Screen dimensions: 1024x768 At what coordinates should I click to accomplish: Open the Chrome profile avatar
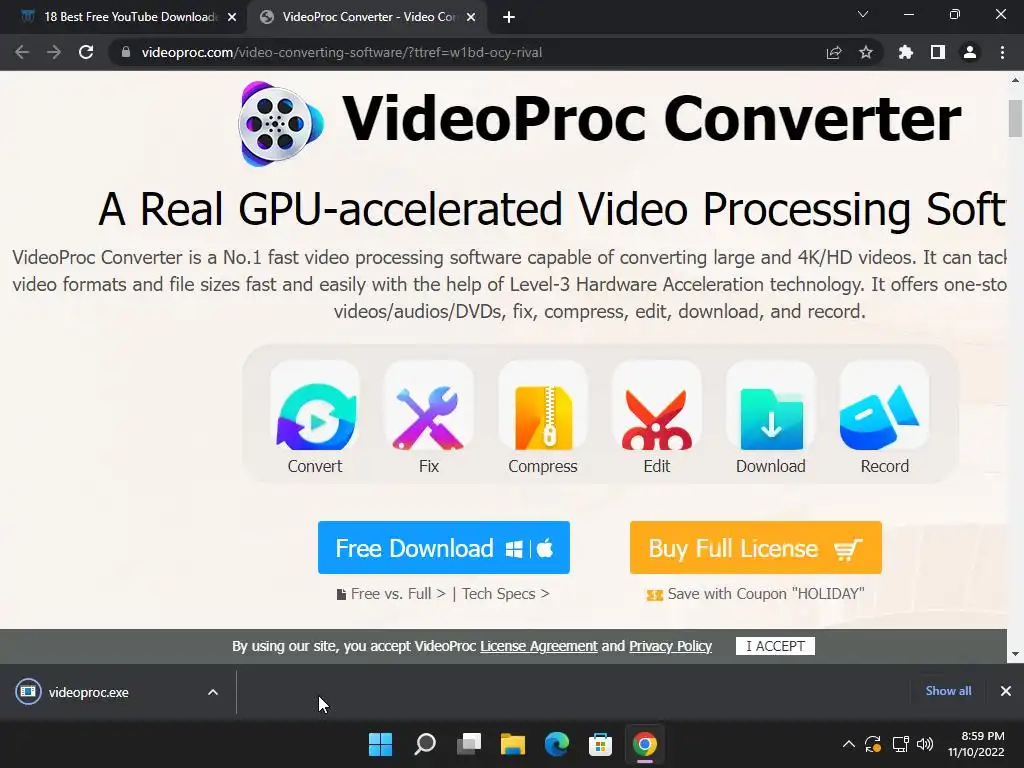pyautogui.click(x=970, y=52)
